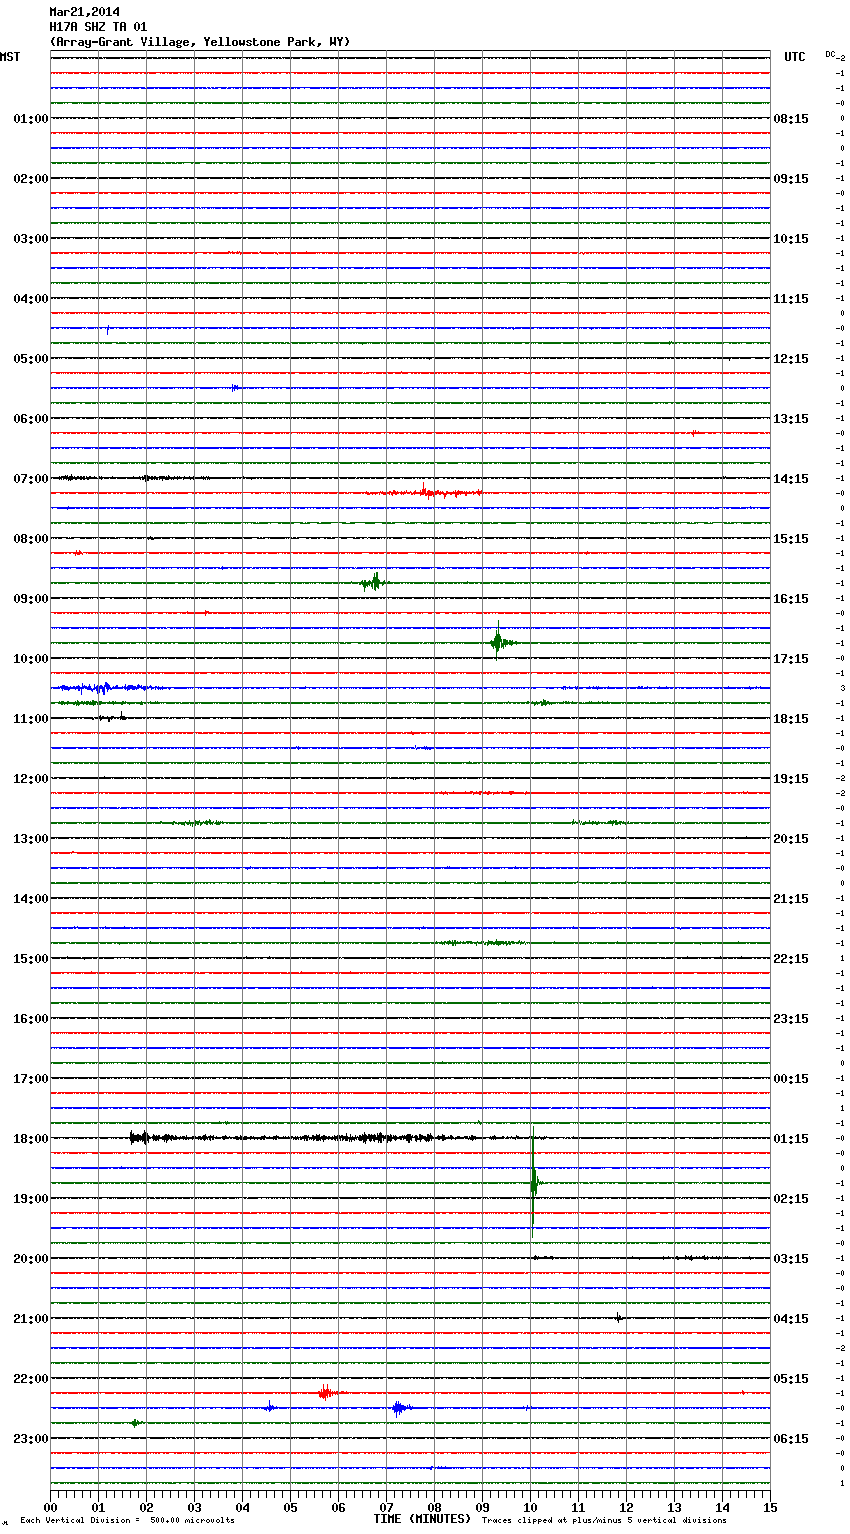This screenshot has height=1534, width=850.
Task: Click the 12:00 MST time label
Action: [30, 778]
